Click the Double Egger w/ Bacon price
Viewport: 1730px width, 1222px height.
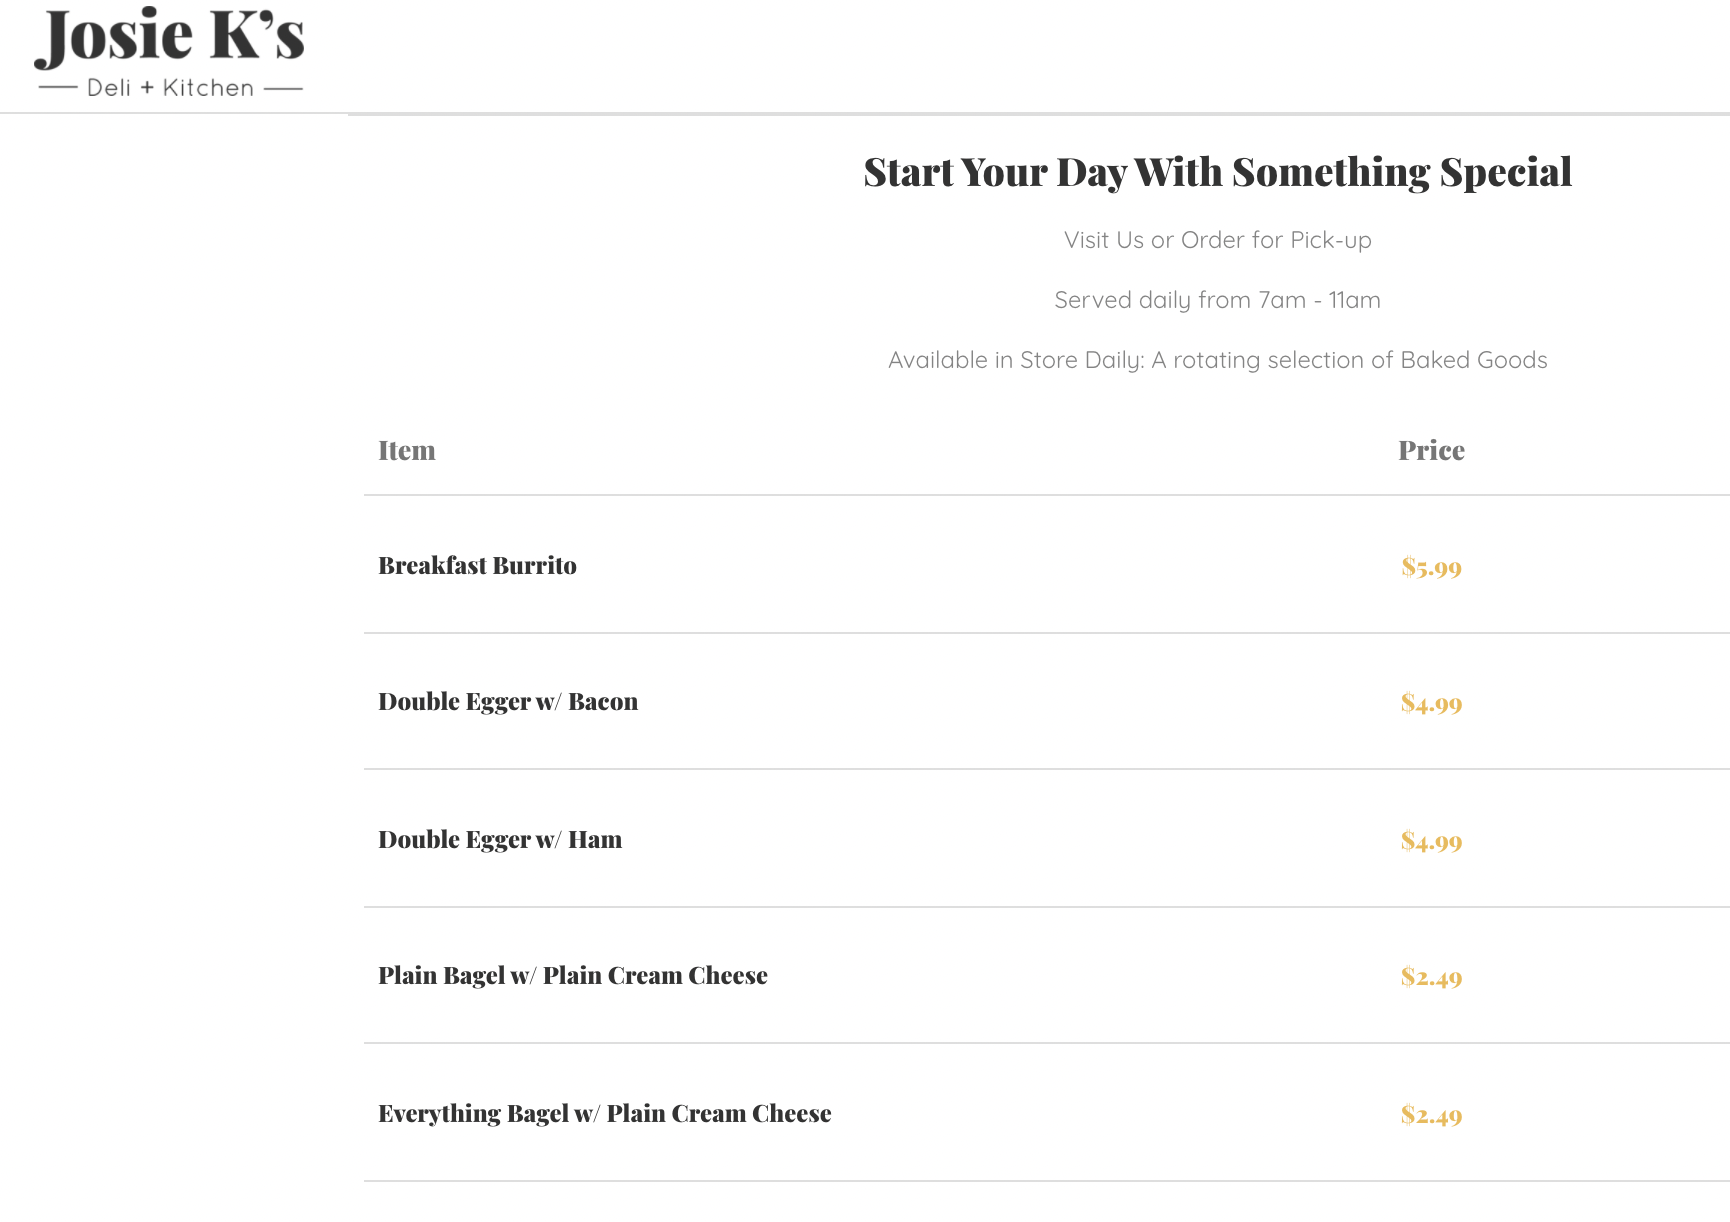pos(1431,704)
